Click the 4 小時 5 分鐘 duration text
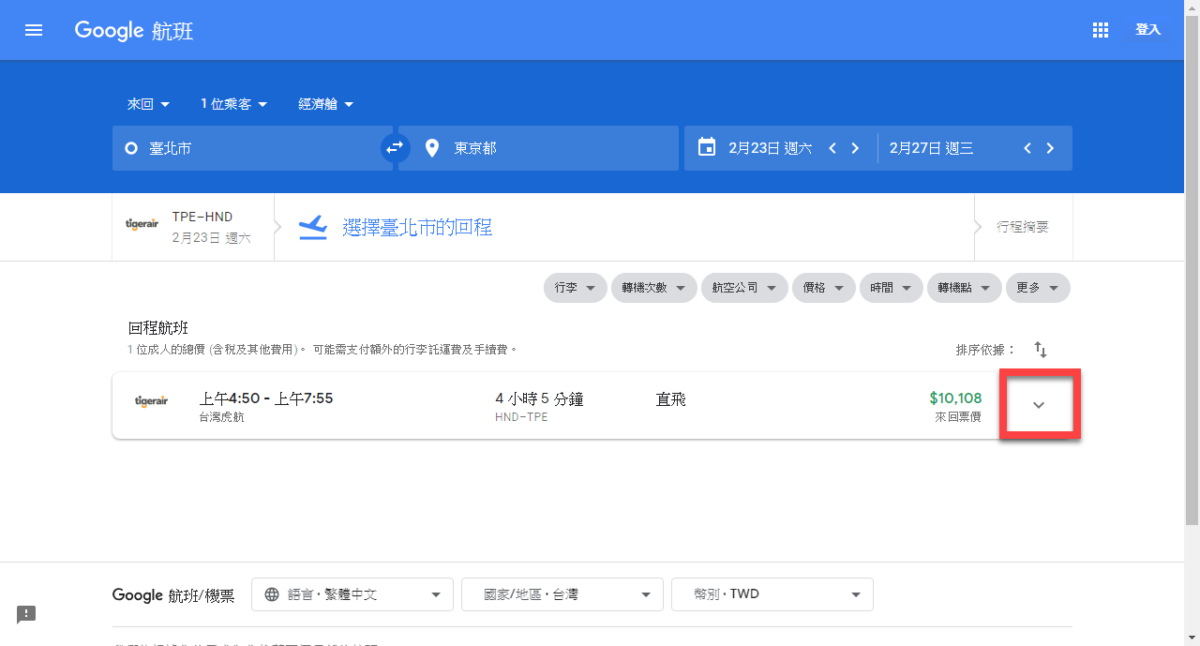1200x646 pixels. click(x=539, y=399)
